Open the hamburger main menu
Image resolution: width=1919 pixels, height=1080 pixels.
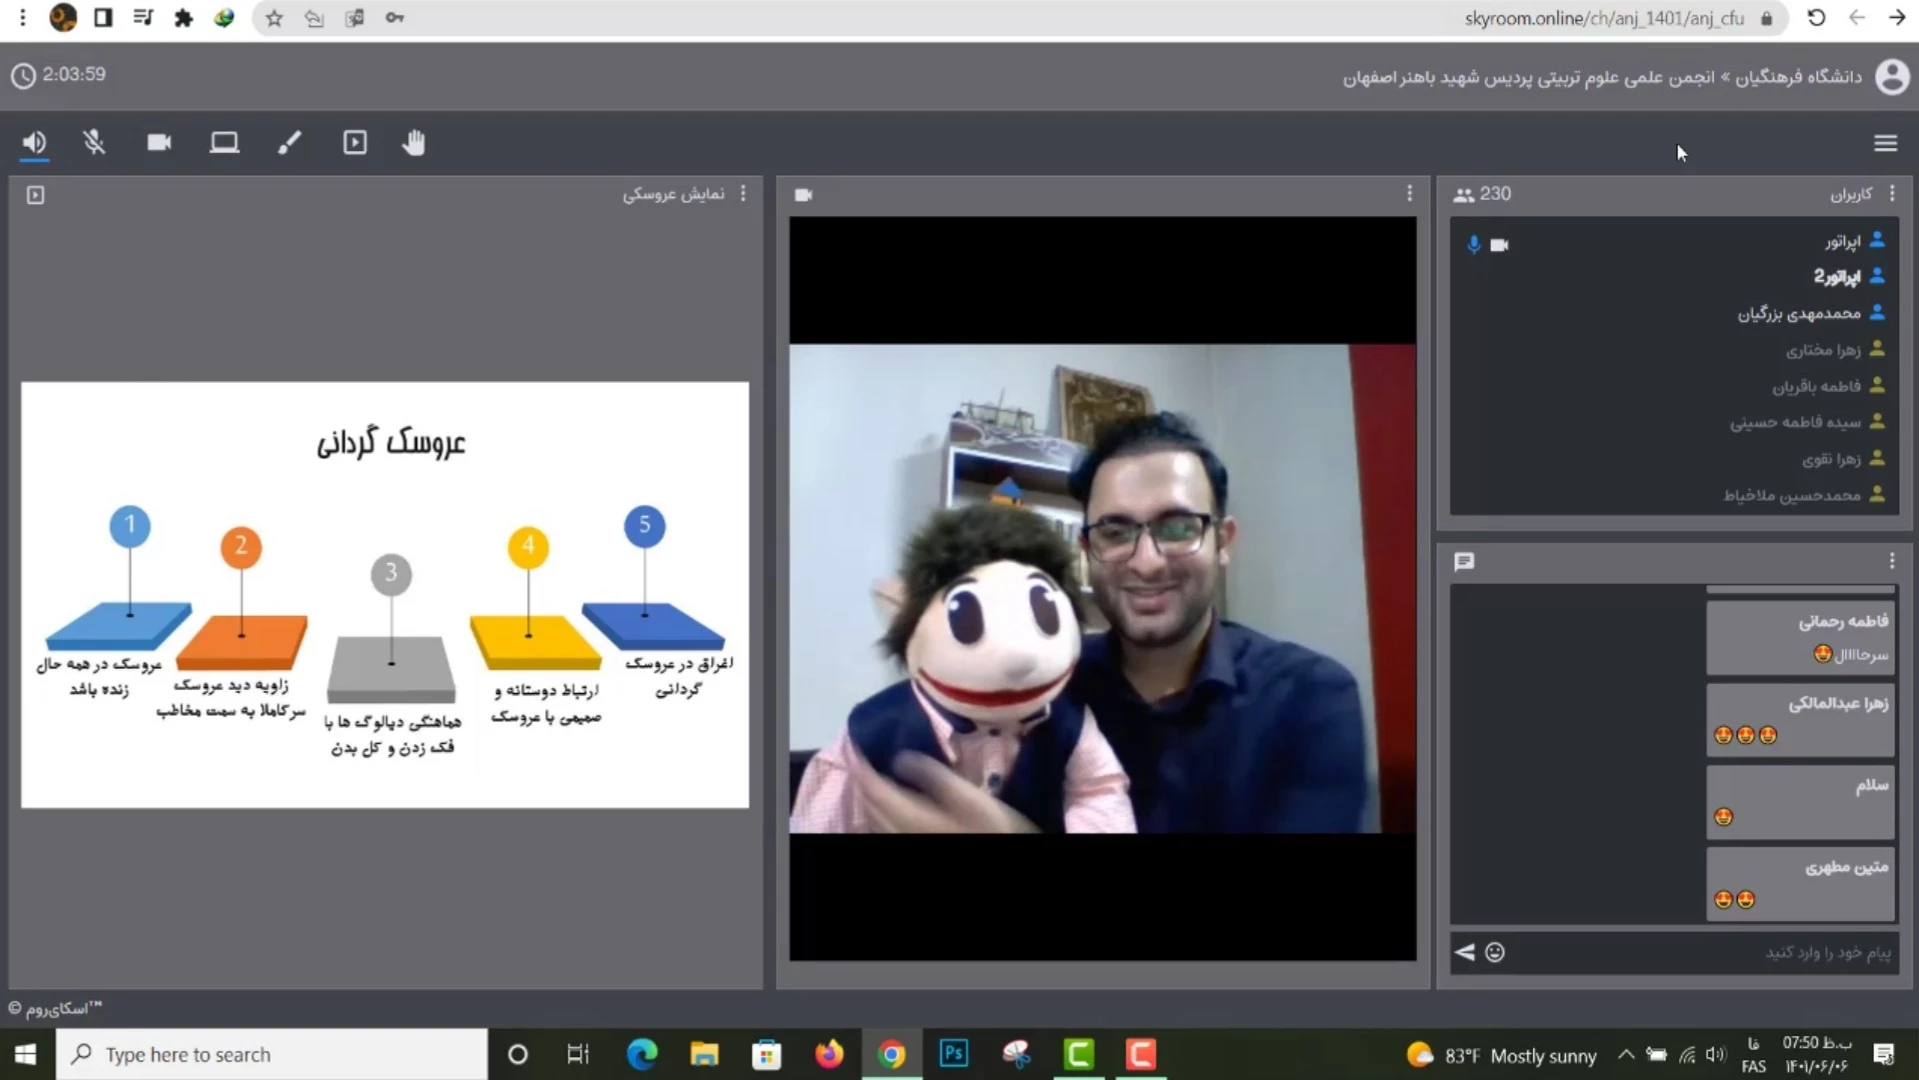[1885, 143]
